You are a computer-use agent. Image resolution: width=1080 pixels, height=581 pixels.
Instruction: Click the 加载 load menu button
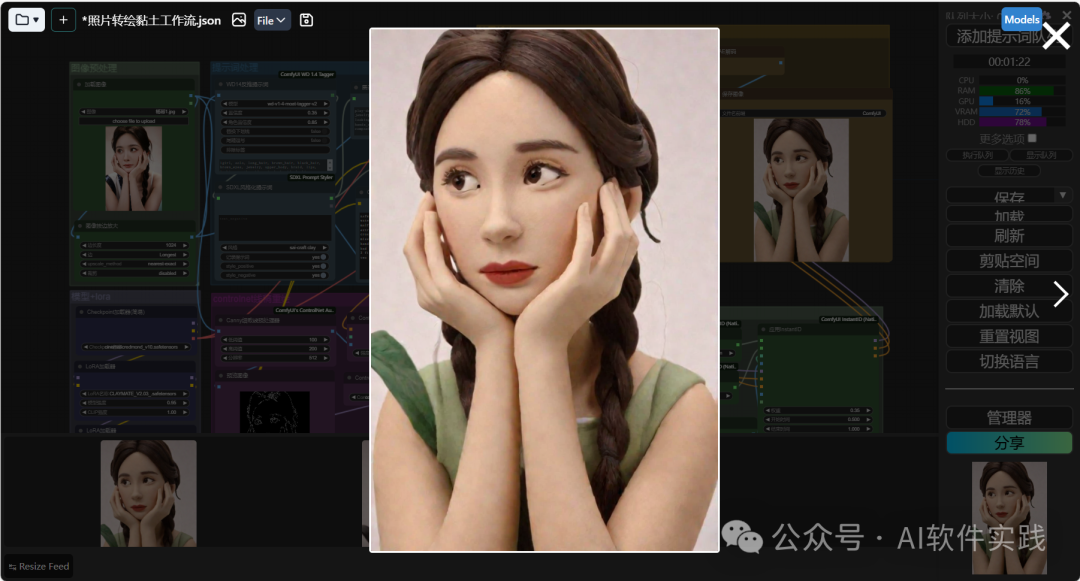1009,214
